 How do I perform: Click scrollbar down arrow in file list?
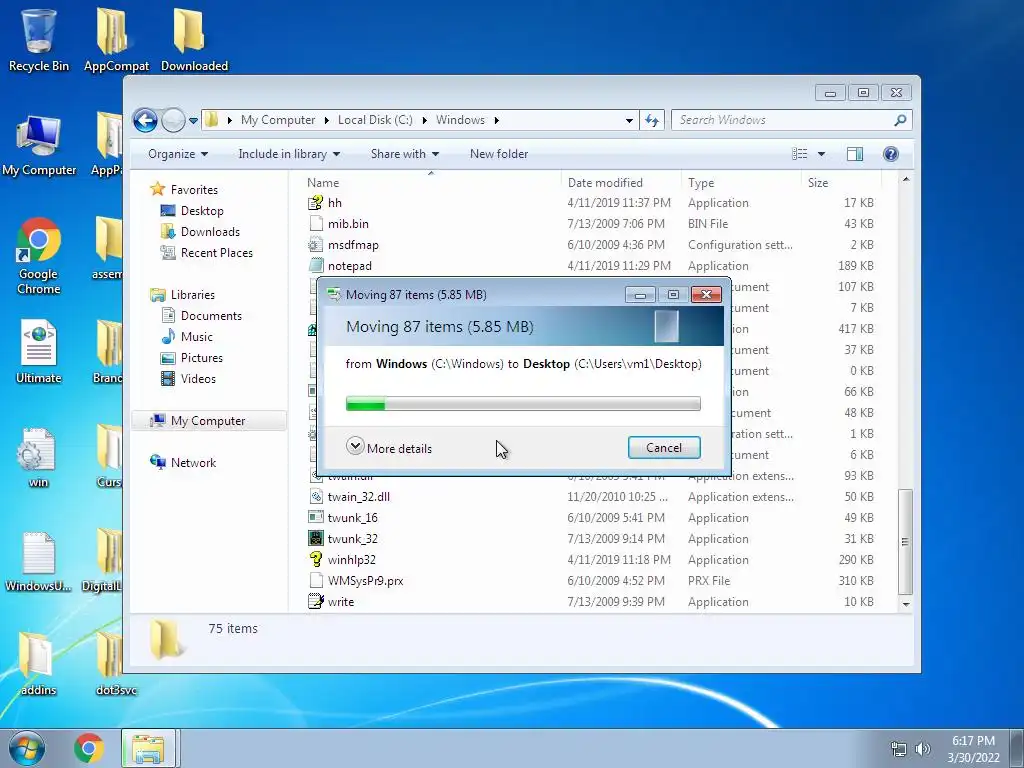tap(905, 604)
